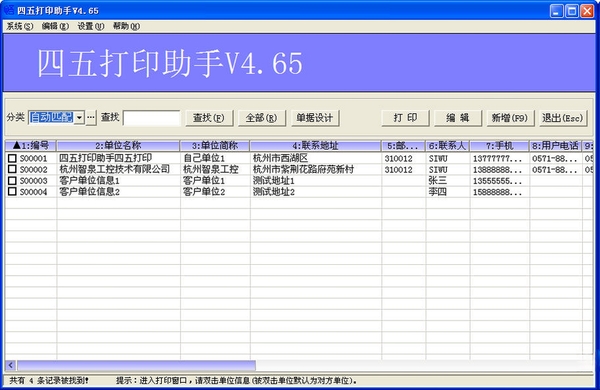Viewport: 600px width, 390px height.
Task: Sort by 2:单位名称 column header
Action: [118, 146]
